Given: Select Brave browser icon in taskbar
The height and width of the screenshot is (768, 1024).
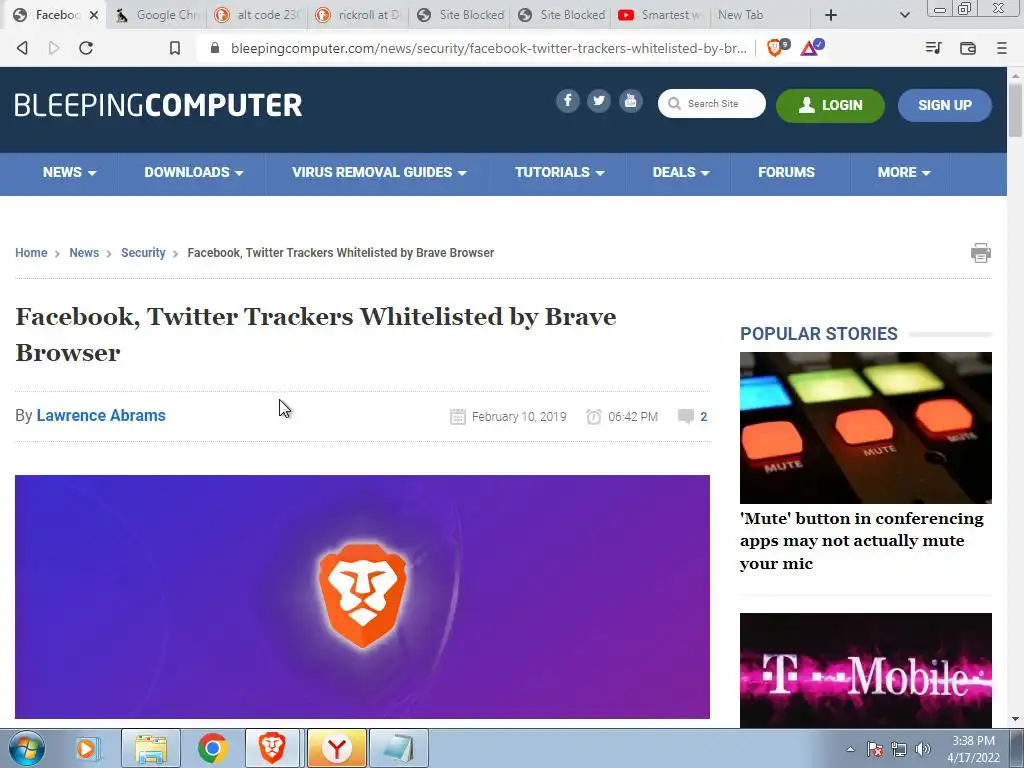Looking at the screenshot, I should pos(272,748).
